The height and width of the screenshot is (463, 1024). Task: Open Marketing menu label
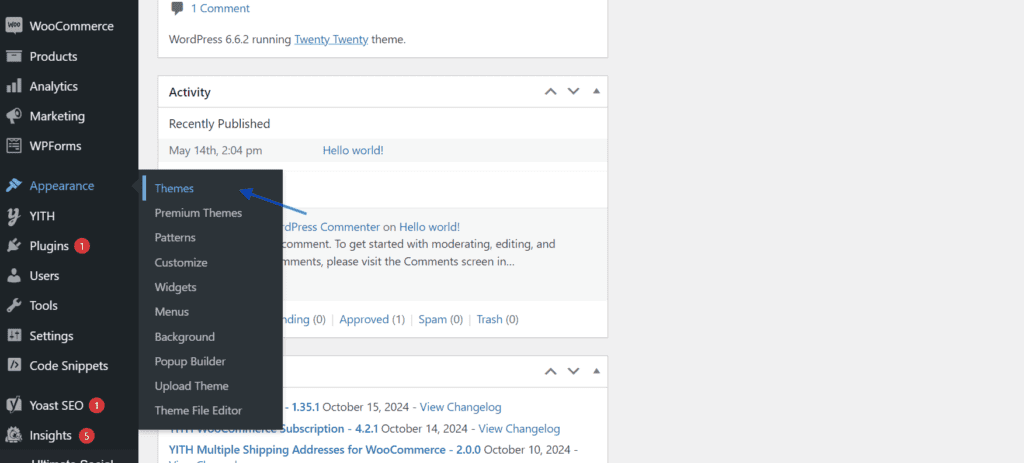(57, 116)
